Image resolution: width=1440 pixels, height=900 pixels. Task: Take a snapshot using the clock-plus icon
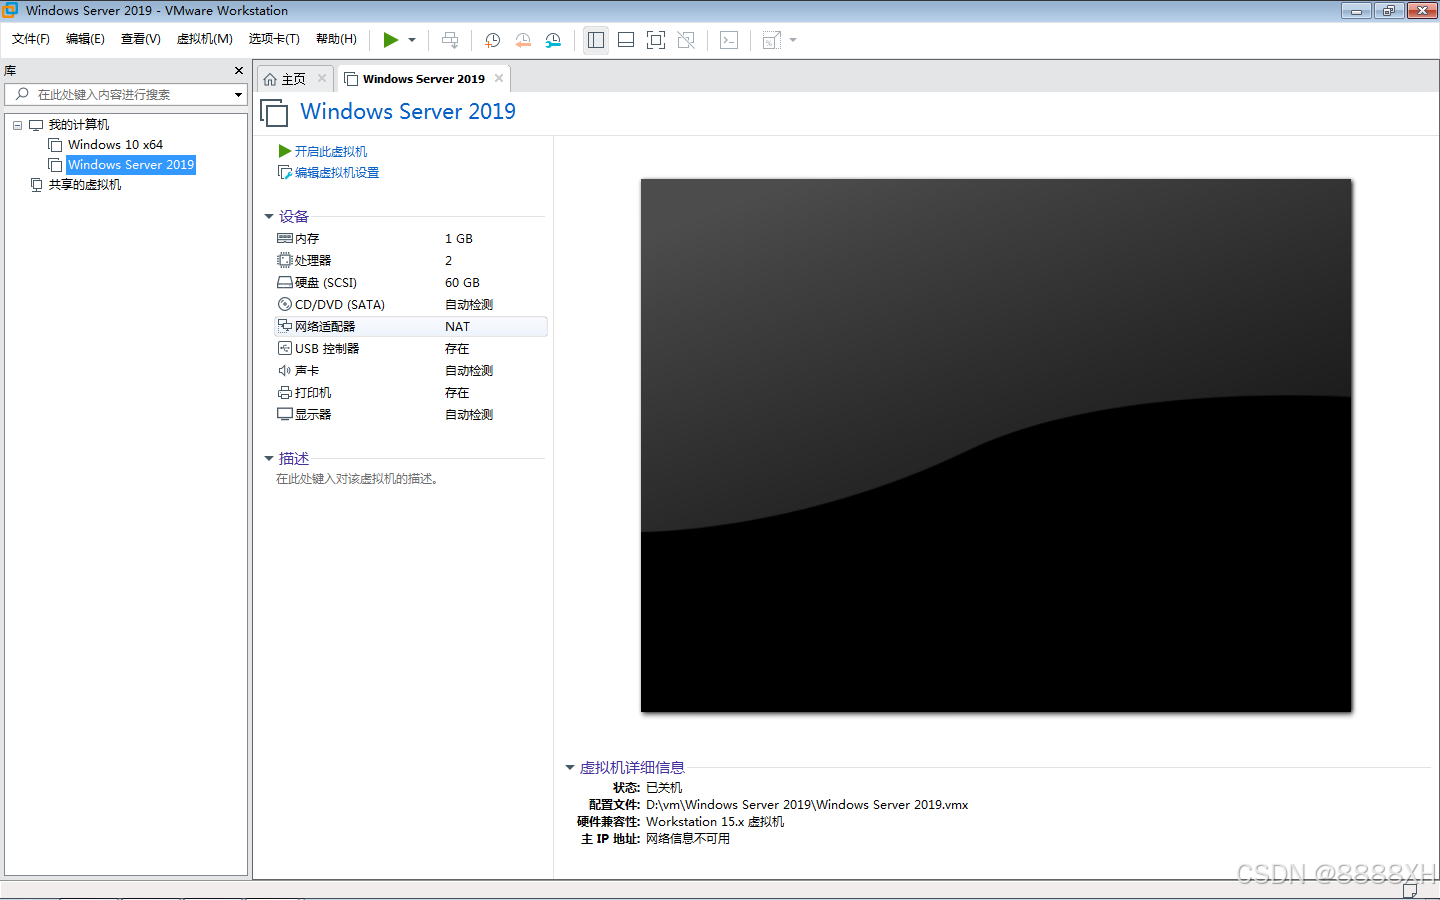[x=492, y=40]
